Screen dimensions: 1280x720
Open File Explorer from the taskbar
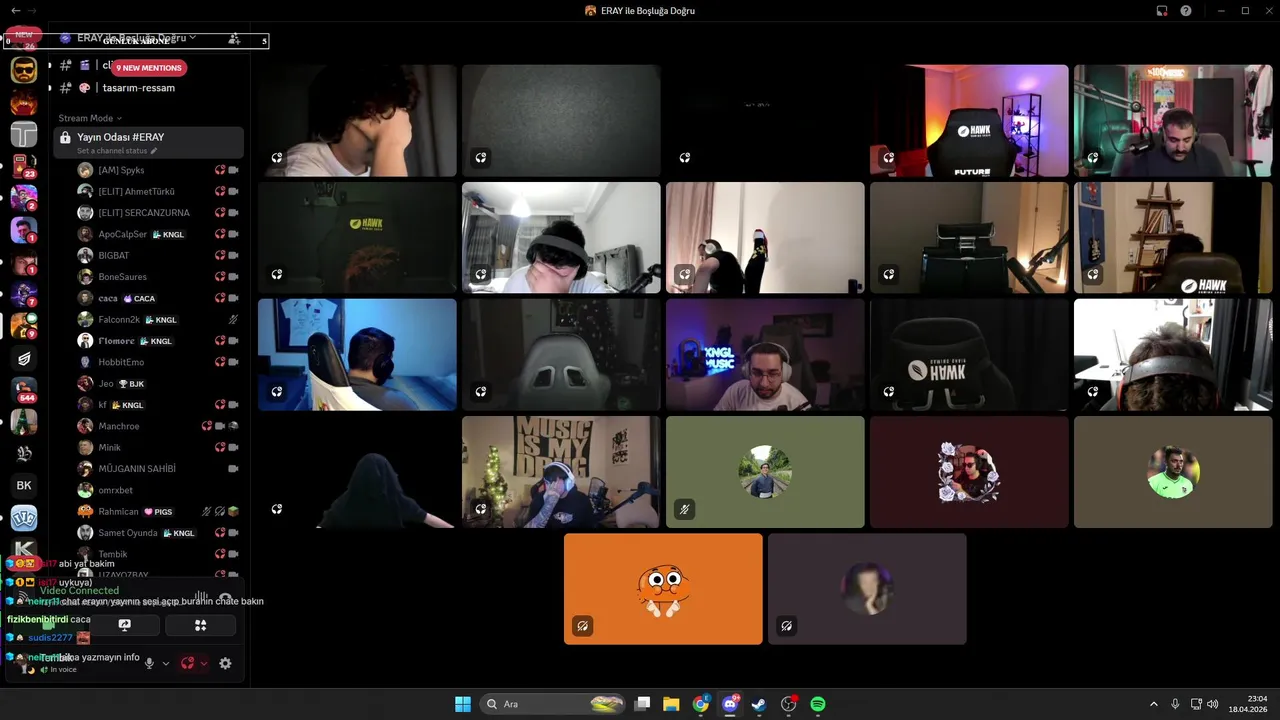(x=671, y=704)
